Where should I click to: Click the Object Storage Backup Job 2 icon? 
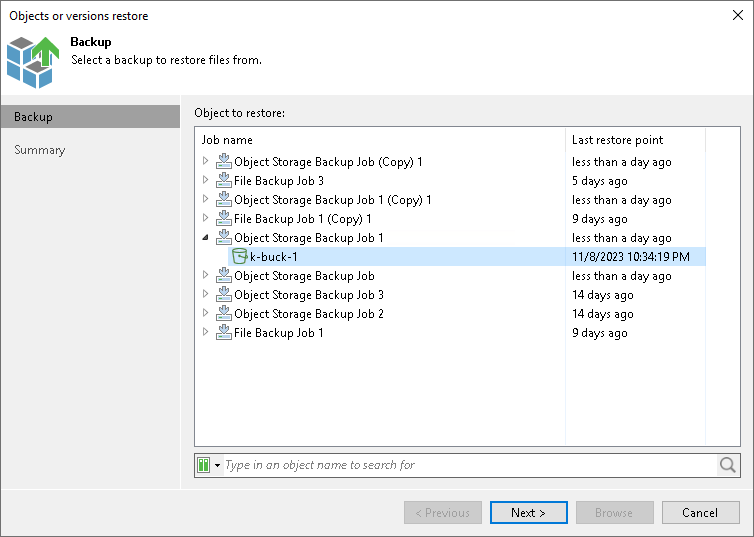point(224,313)
